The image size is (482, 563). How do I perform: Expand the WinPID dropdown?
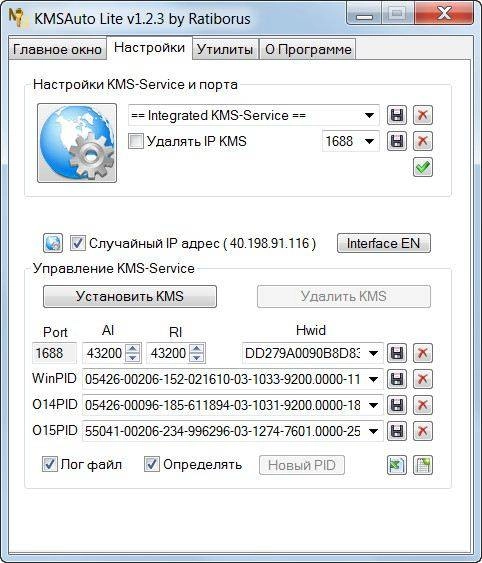point(373,379)
